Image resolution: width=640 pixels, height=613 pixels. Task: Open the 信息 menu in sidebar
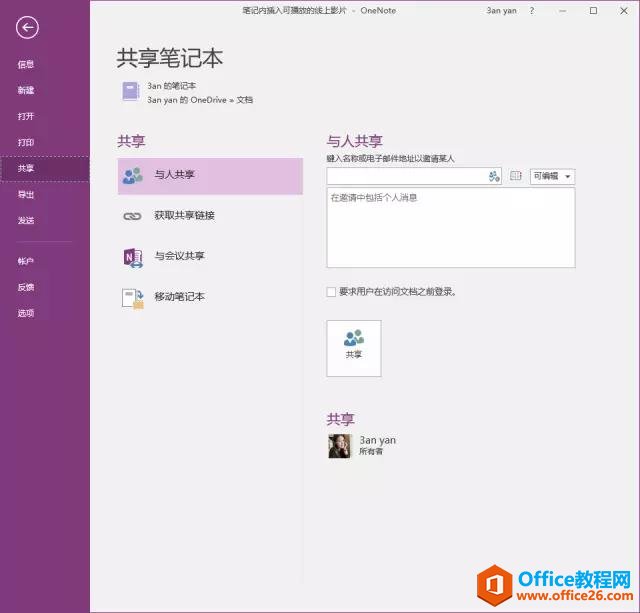coord(26,65)
